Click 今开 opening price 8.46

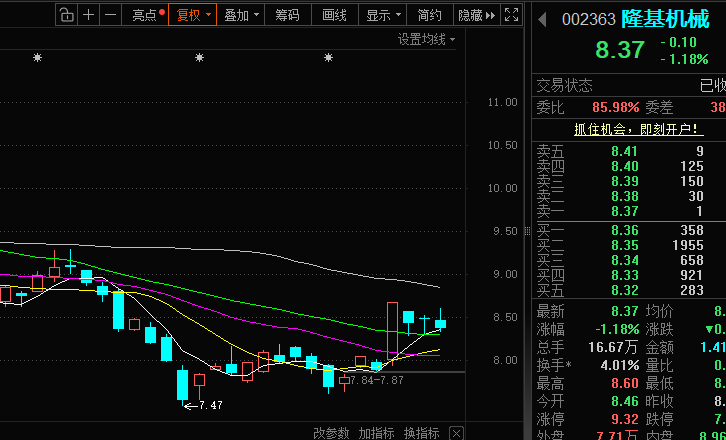pyautogui.click(x=625, y=401)
